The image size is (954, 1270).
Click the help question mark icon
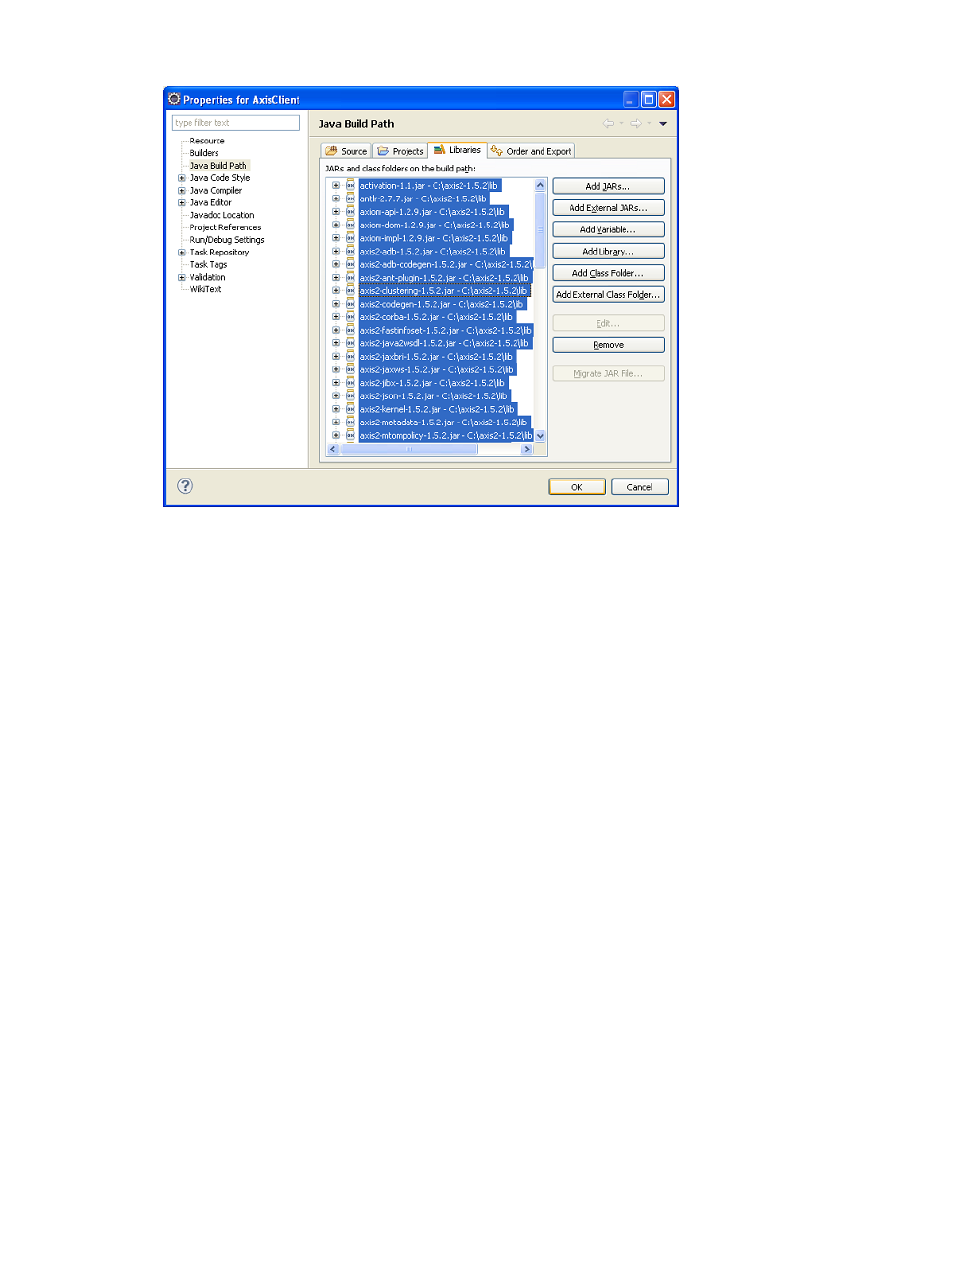(185, 486)
